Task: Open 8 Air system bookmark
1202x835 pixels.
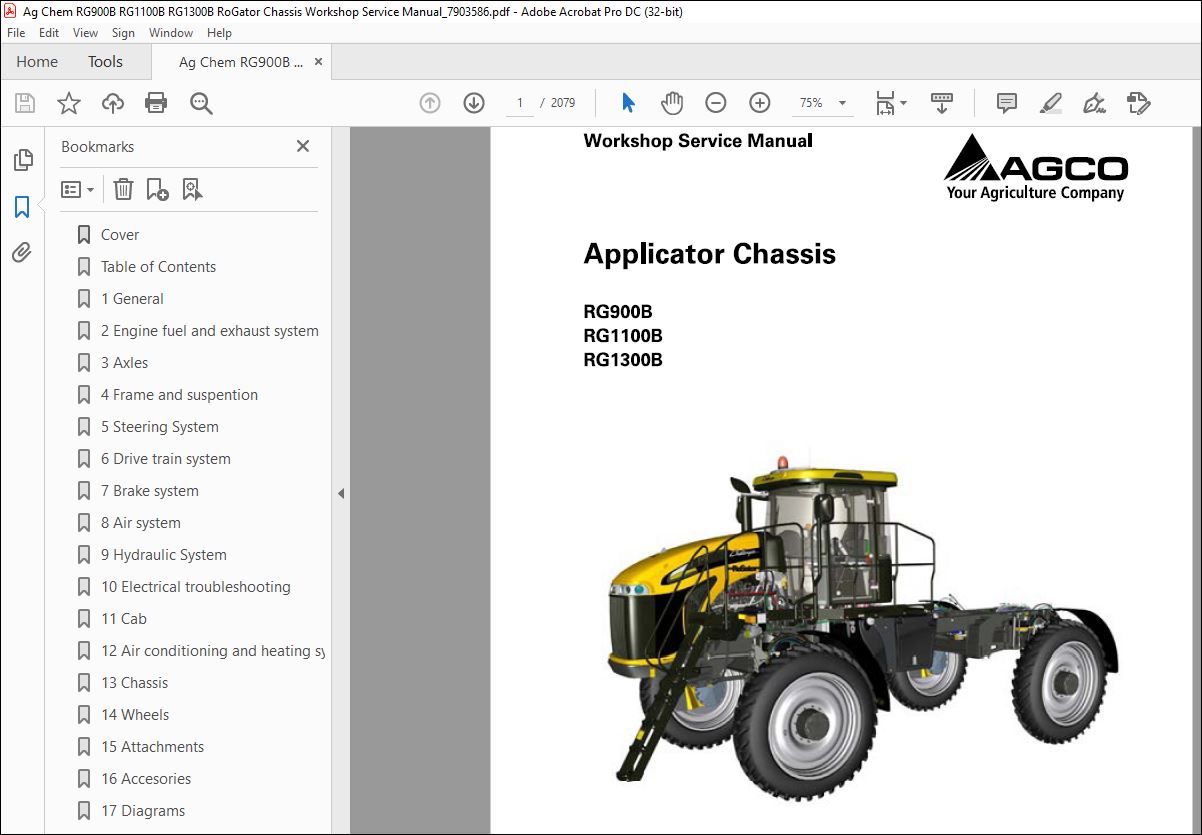Action: click(x=140, y=523)
